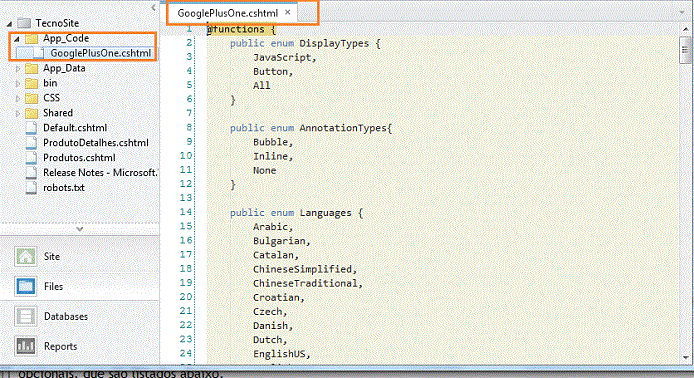Click the vertical scrollbar thumb

click(685, 50)
